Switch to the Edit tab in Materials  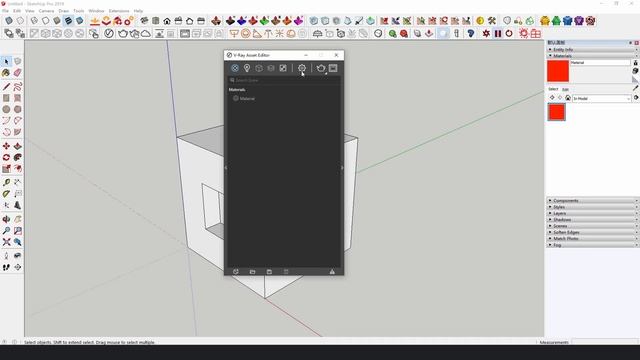[x=565, y=89]
